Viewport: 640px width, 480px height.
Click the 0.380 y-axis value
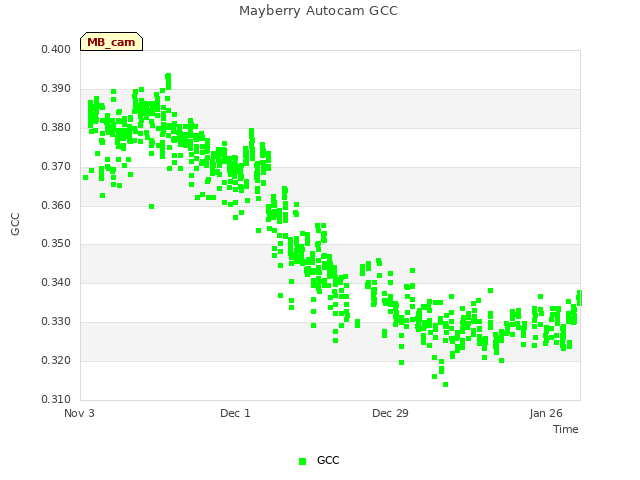[x=56, y=128]
